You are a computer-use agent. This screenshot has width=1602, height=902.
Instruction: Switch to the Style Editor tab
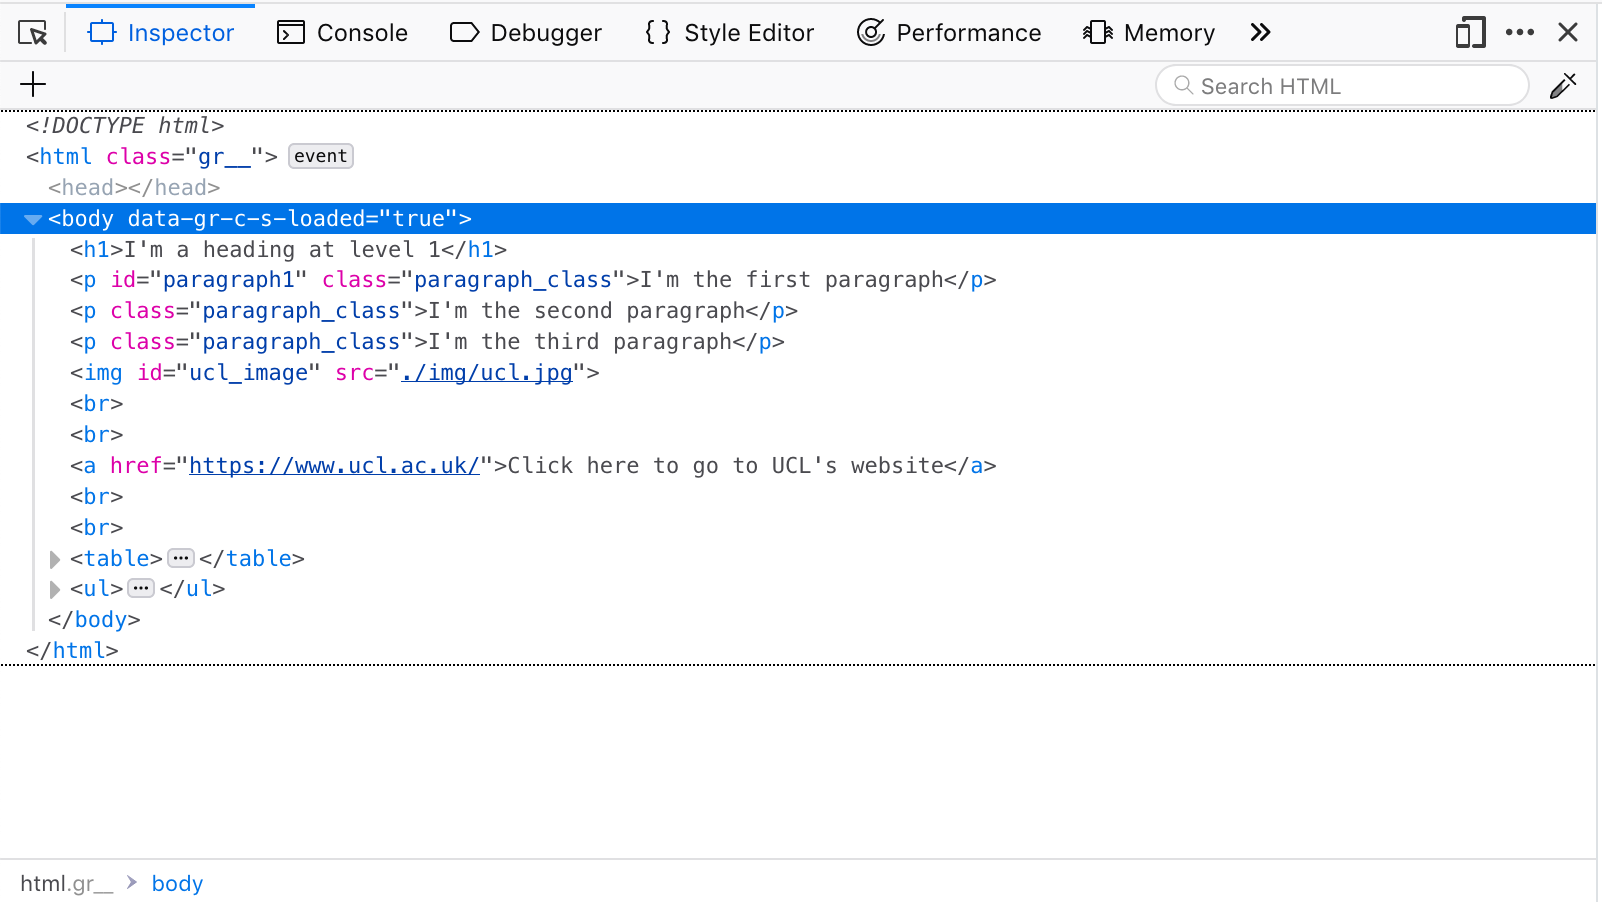[730, 33]
